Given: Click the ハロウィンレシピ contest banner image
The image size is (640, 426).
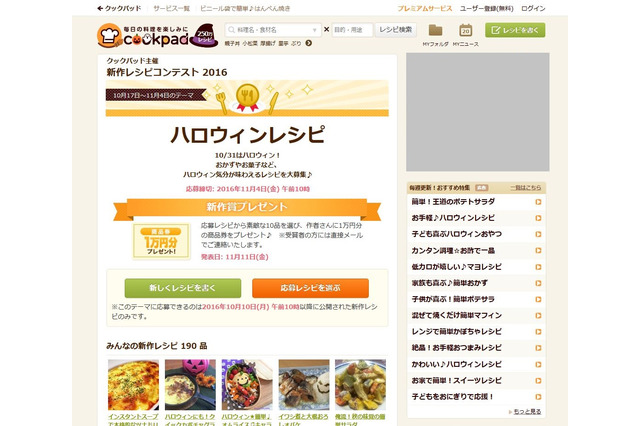Looking at the screenshot, I should 247,98.
